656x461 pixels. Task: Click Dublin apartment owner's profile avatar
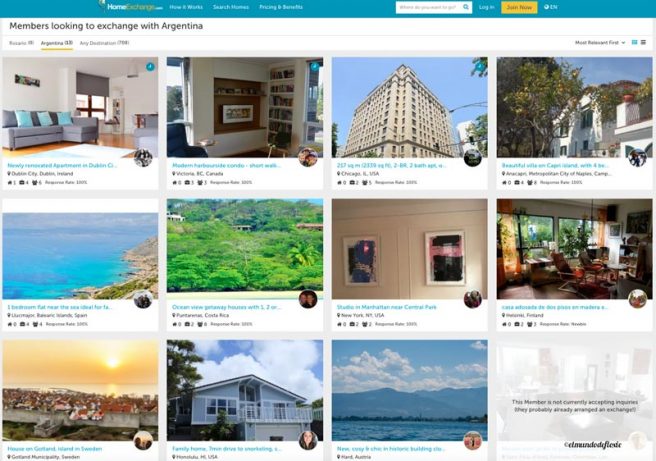tap(143, 158)
